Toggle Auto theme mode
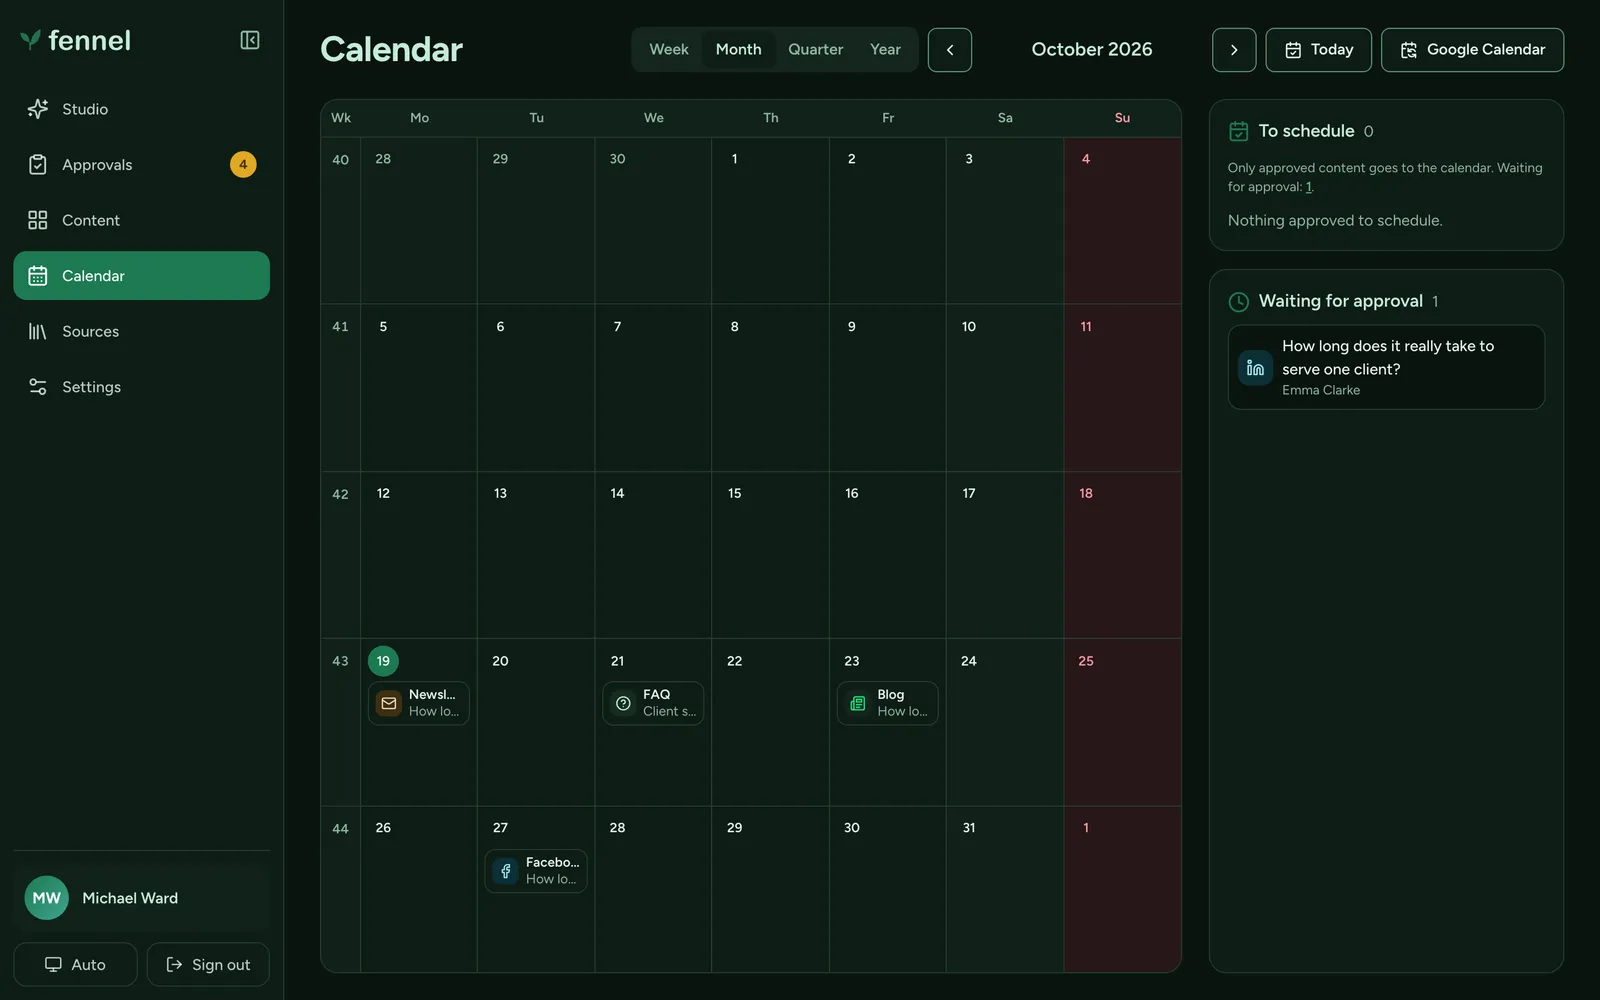Viewport: 1600px width, 1000px height. tap(75, 964)
